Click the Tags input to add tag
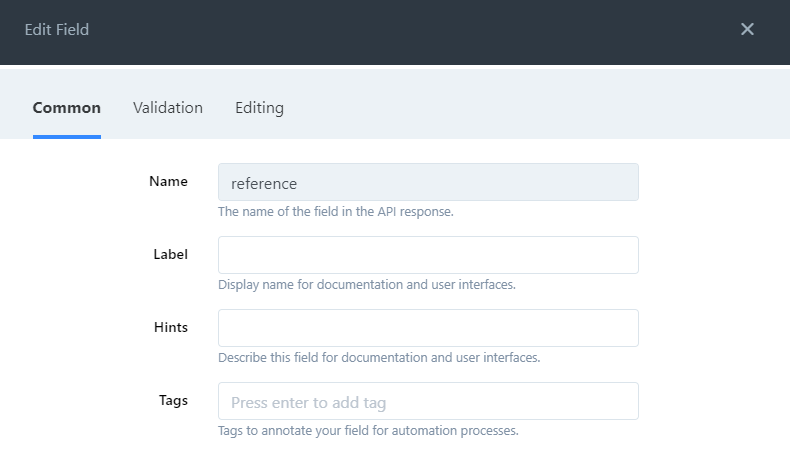The height and width of the screenshot is (456, 790). [428, 401]
